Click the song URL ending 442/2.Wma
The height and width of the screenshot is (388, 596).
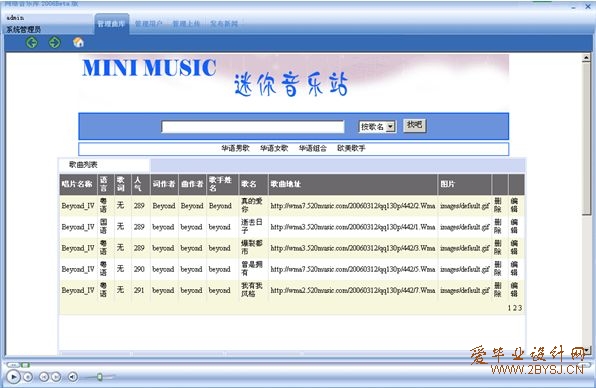coord(353,206)
